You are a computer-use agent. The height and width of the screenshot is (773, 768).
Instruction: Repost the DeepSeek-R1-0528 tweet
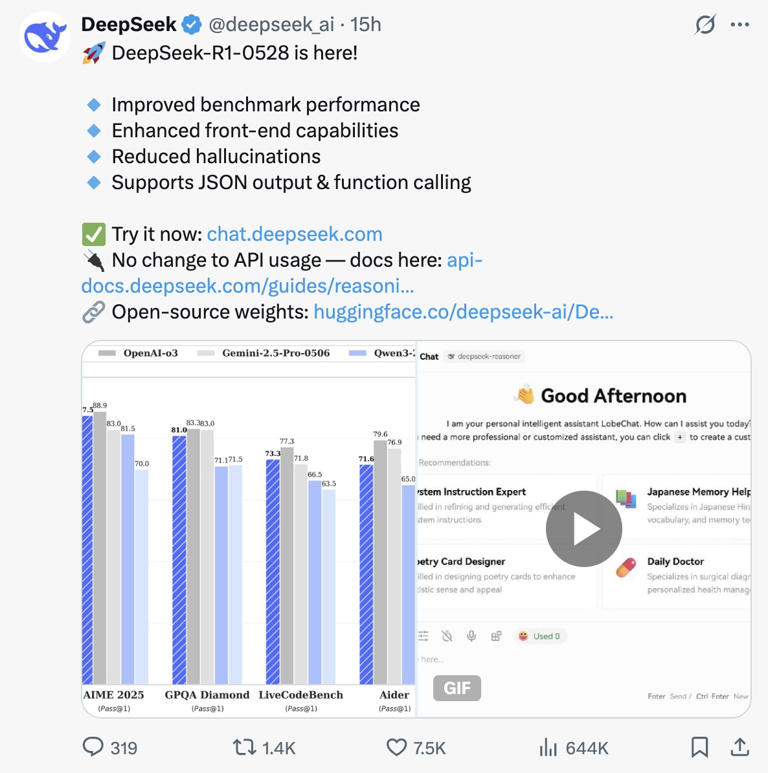click(244, 747)
